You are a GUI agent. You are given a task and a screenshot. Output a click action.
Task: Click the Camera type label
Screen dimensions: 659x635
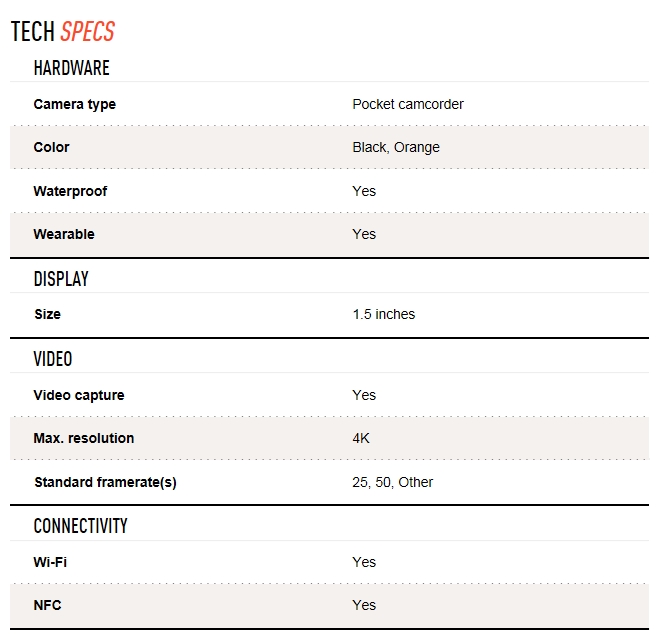[x=74, y=104]
